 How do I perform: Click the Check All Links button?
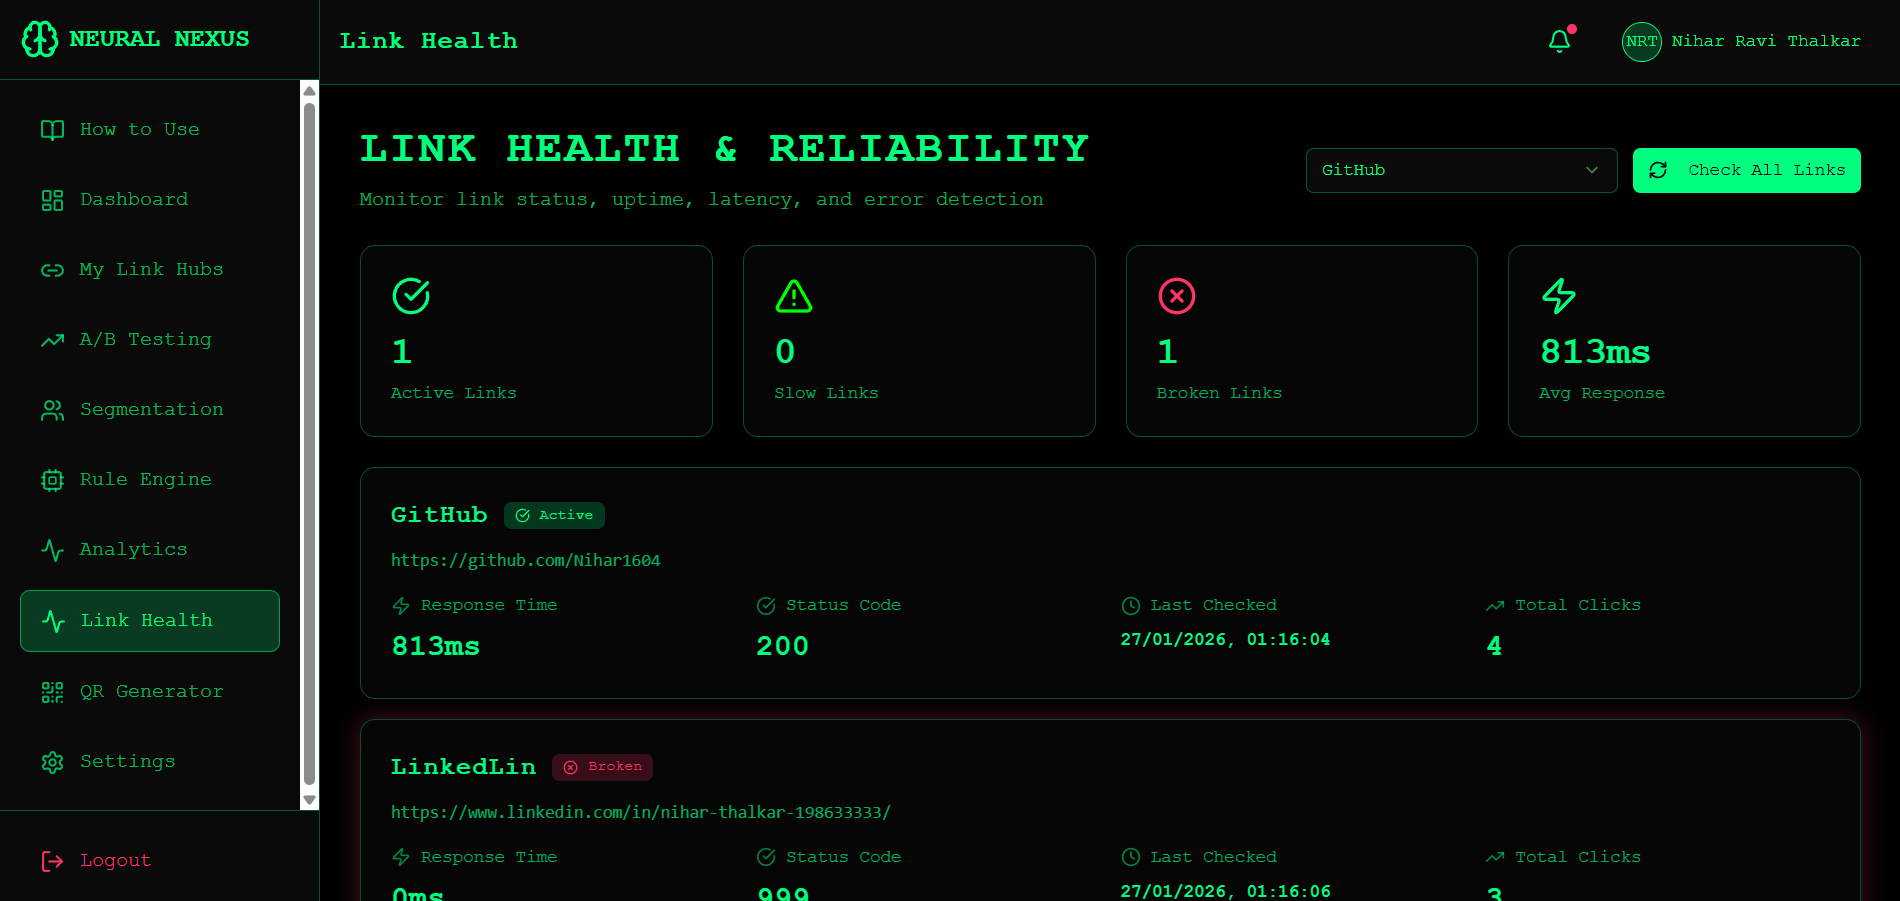pos(1746,170)
